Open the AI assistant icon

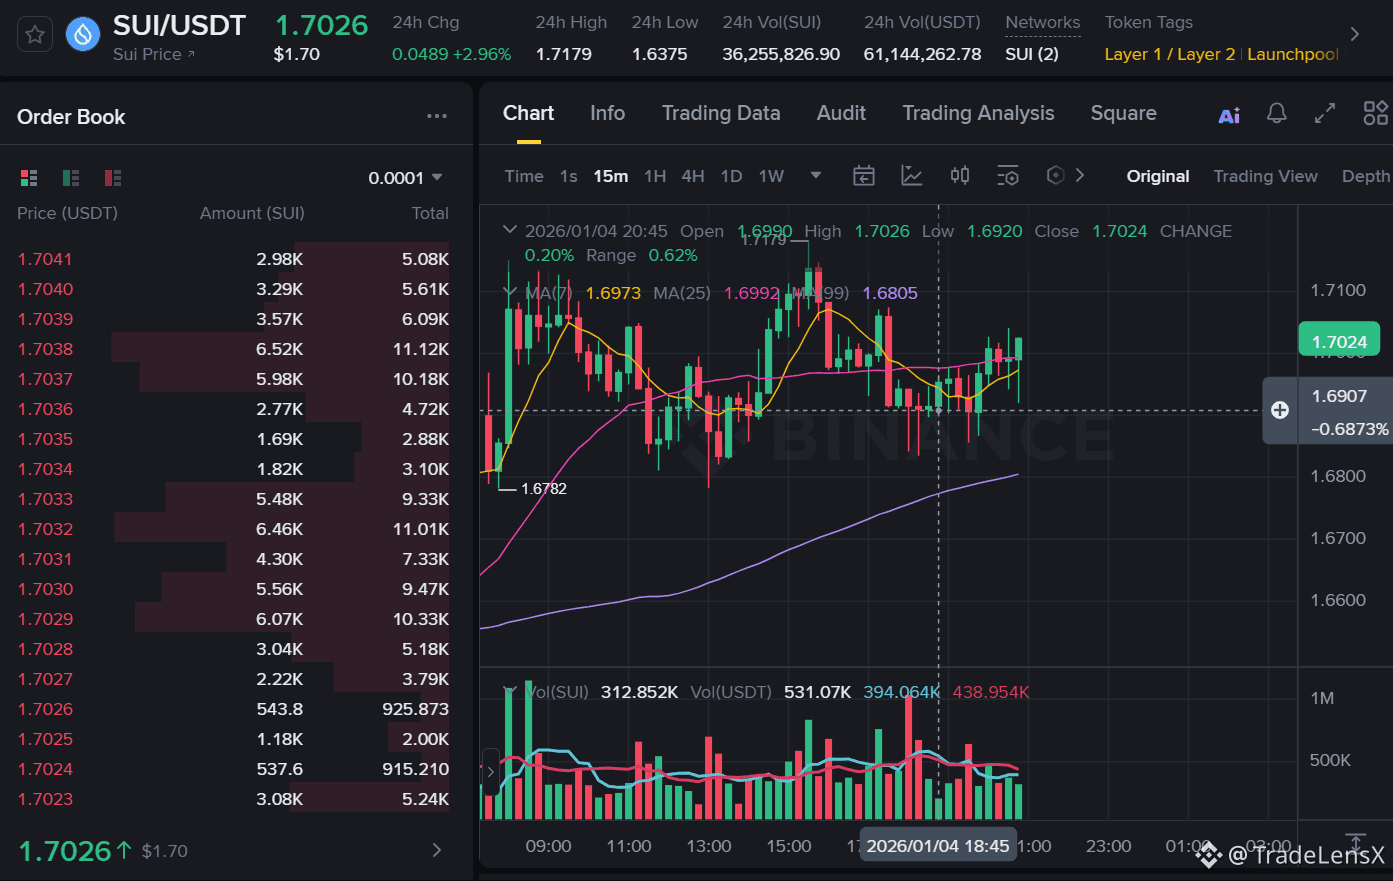click(1229, 113)
